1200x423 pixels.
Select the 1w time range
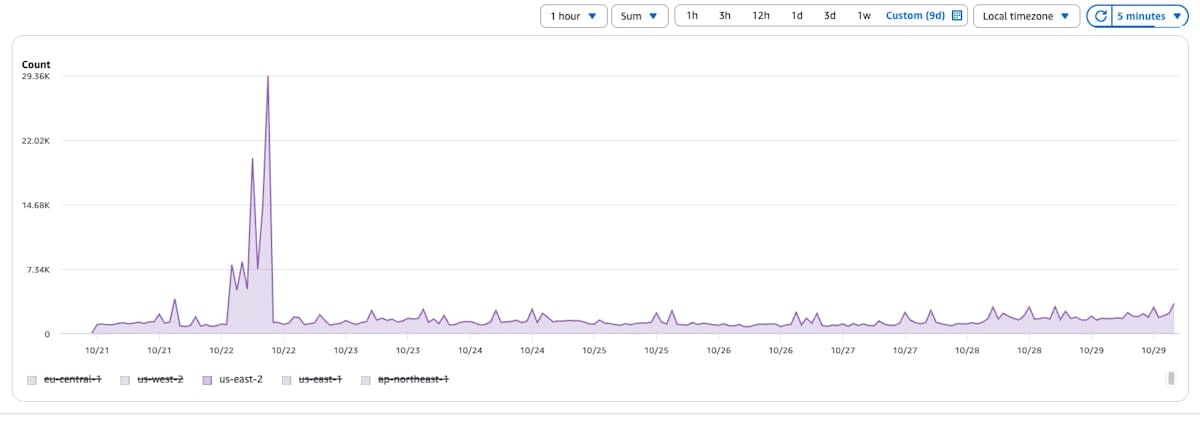click(x=864, y=16)
